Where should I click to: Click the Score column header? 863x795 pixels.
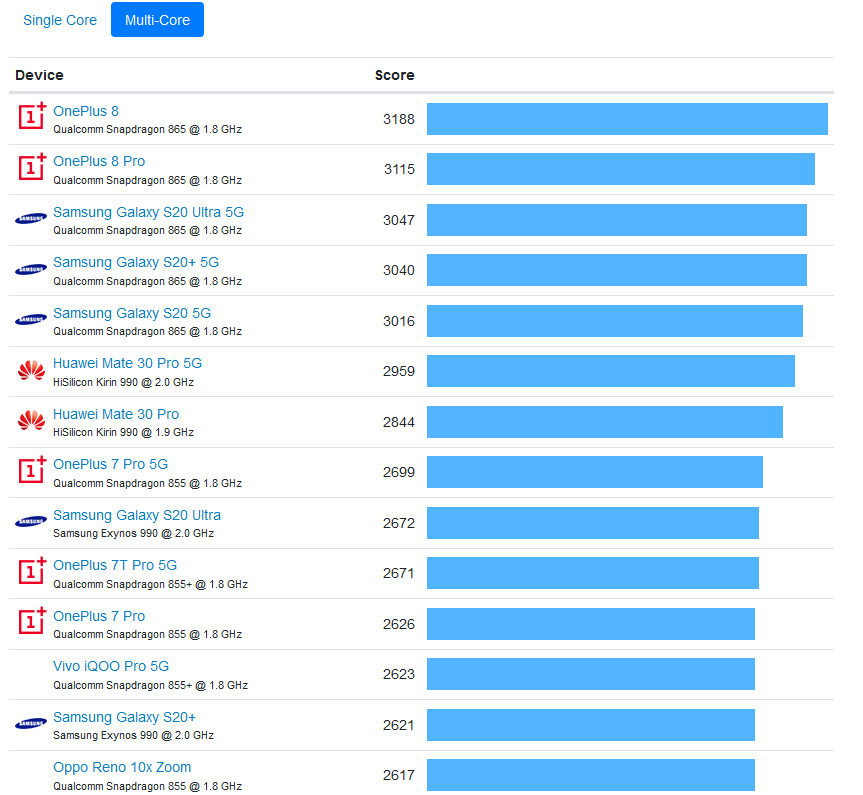click(x=394, y=75)
